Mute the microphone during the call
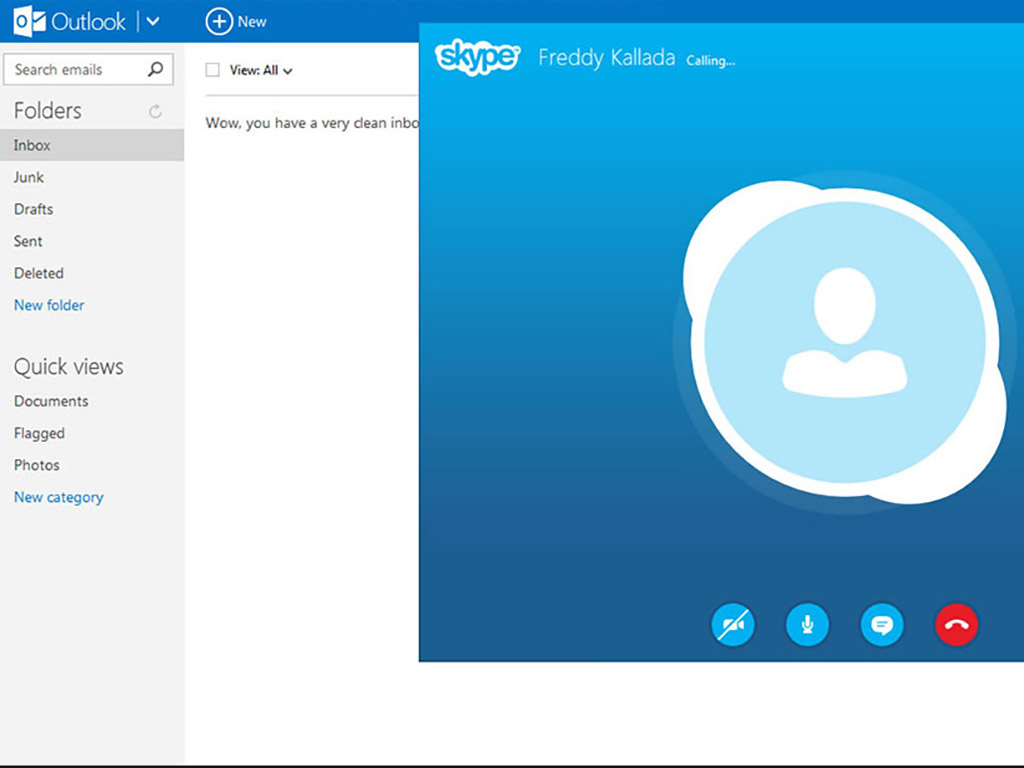This screenshot has height=768, width=1024. pyautogui.click(x=807, y=625)
